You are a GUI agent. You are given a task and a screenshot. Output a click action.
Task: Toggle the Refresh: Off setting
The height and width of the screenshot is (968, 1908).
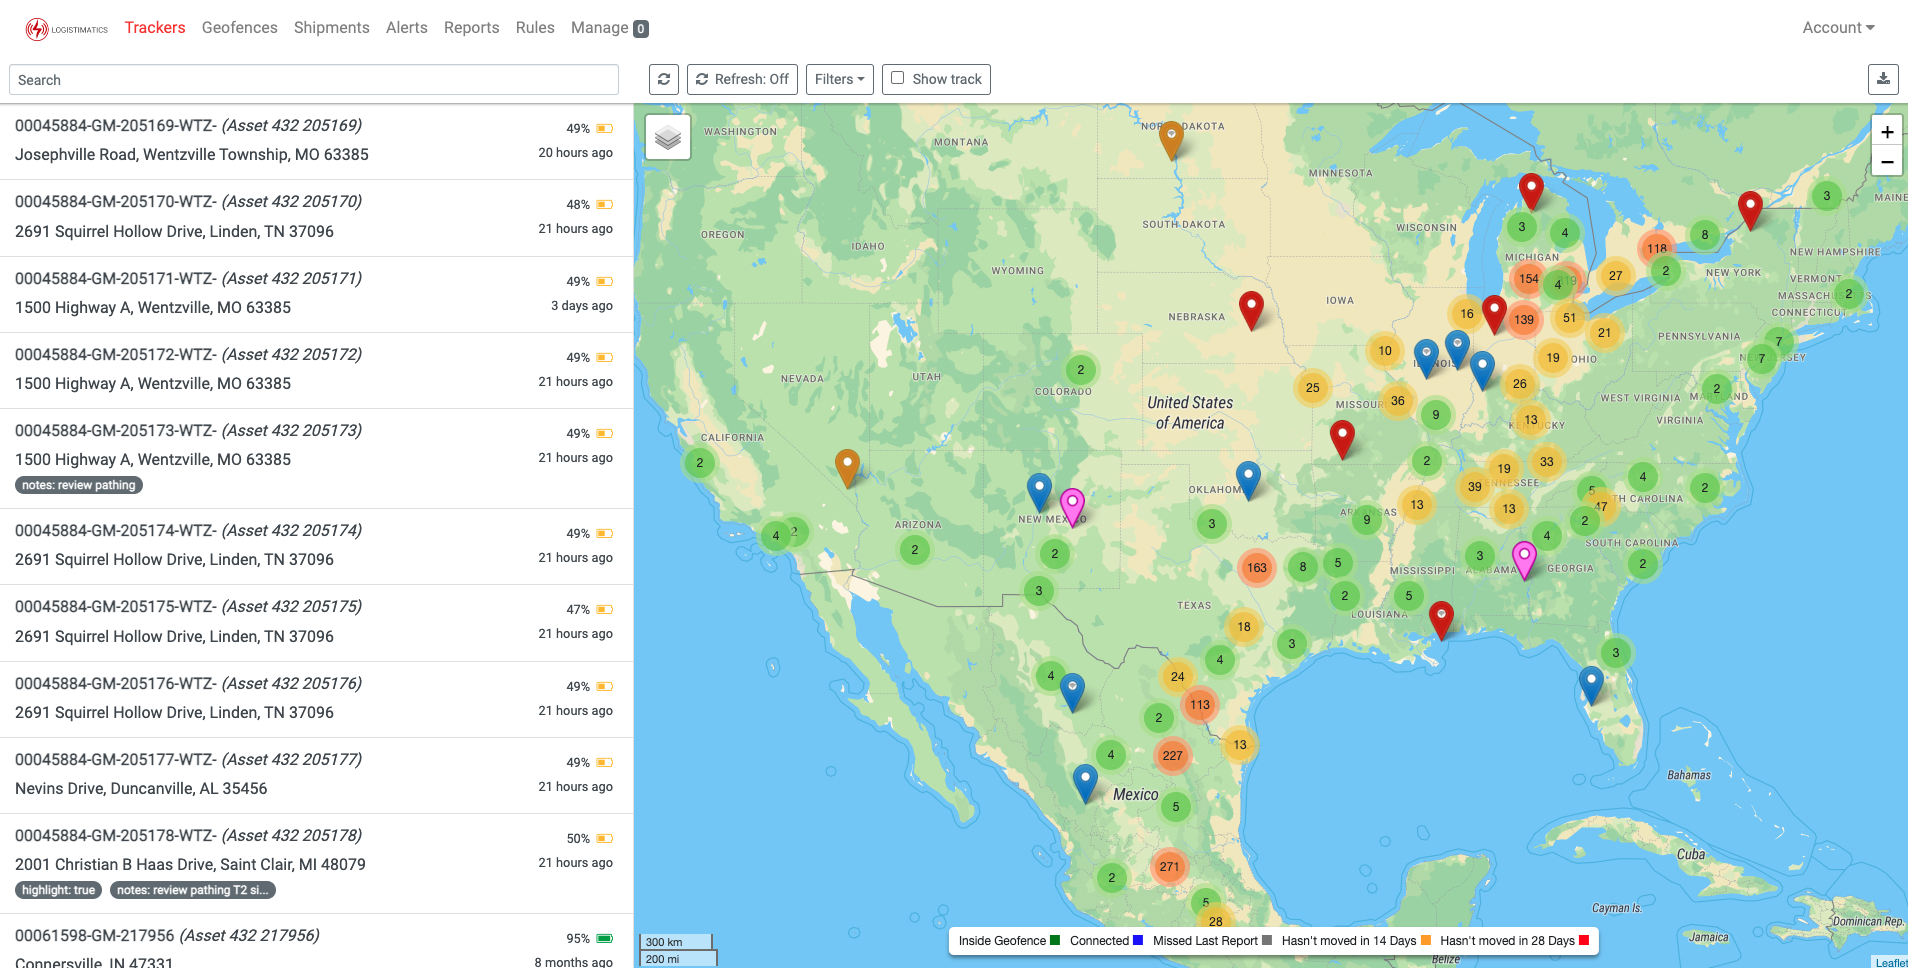[x=741, y=79]
